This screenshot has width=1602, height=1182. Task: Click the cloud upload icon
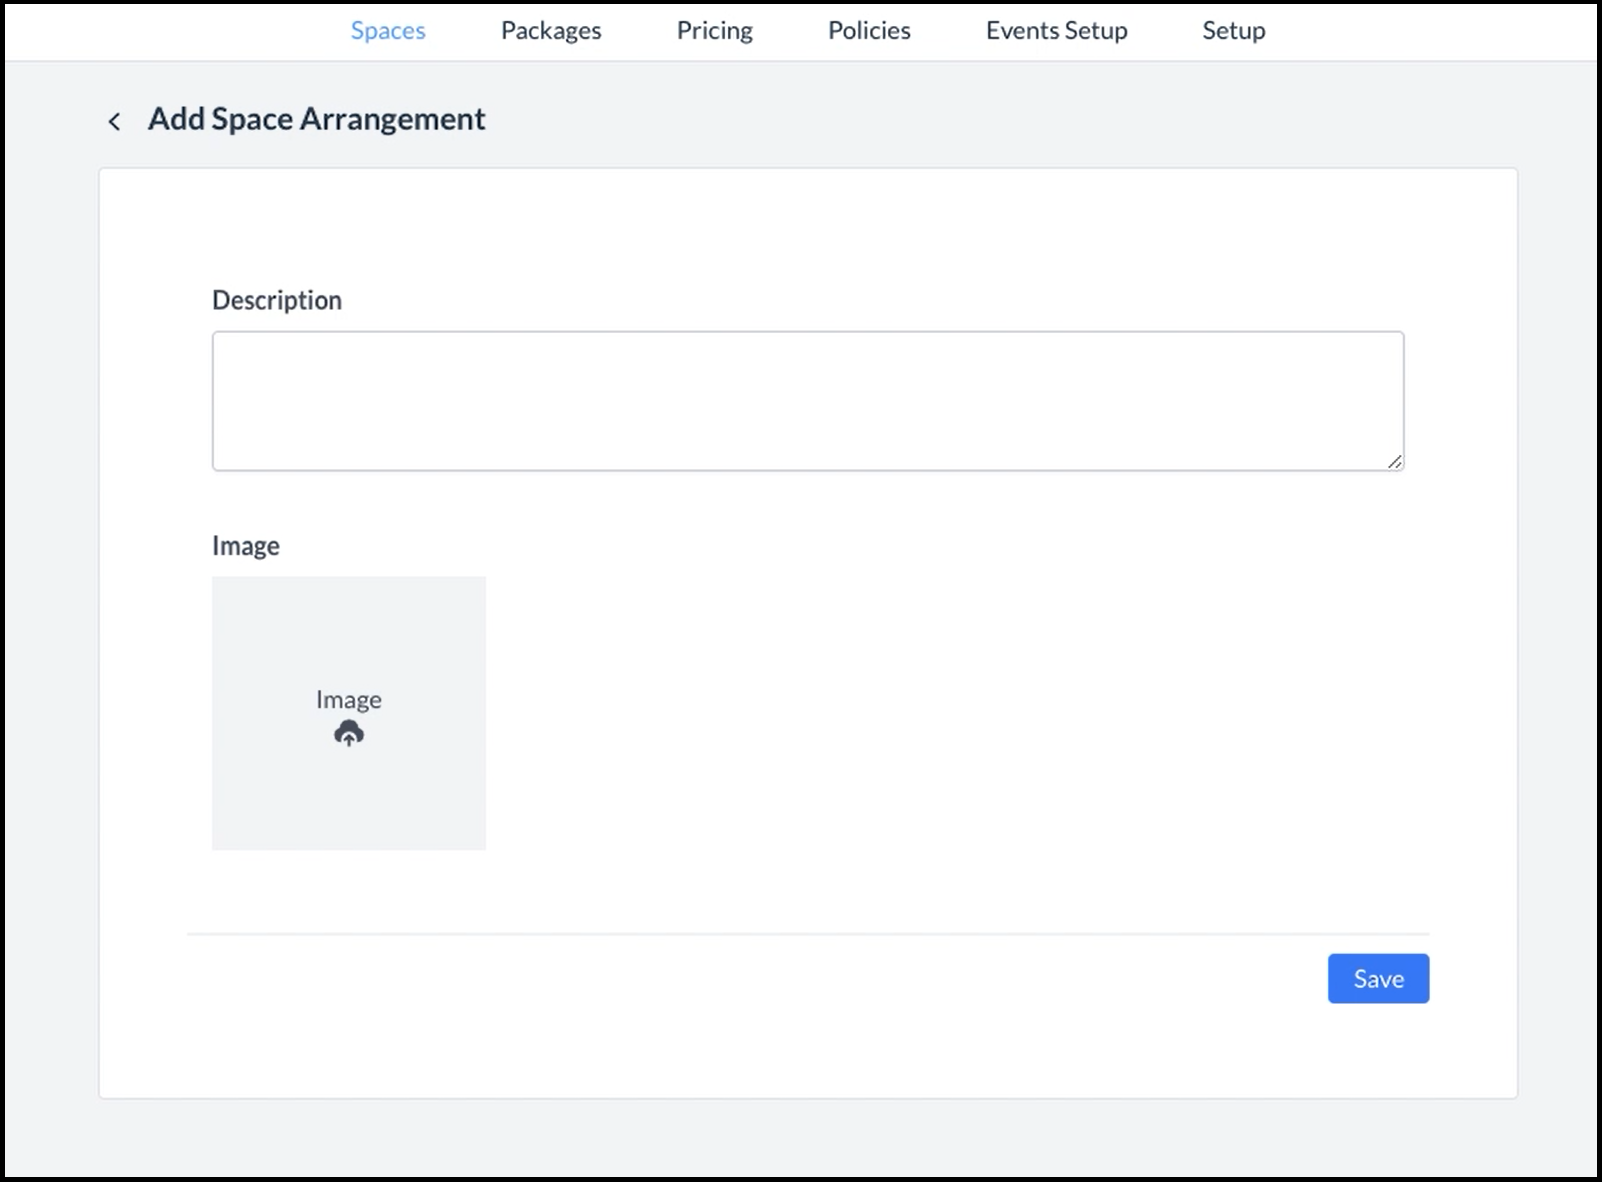click(348, 733)
